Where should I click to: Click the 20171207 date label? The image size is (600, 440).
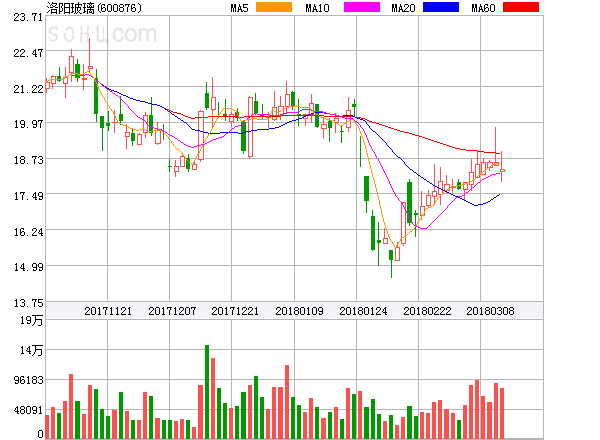172,311
